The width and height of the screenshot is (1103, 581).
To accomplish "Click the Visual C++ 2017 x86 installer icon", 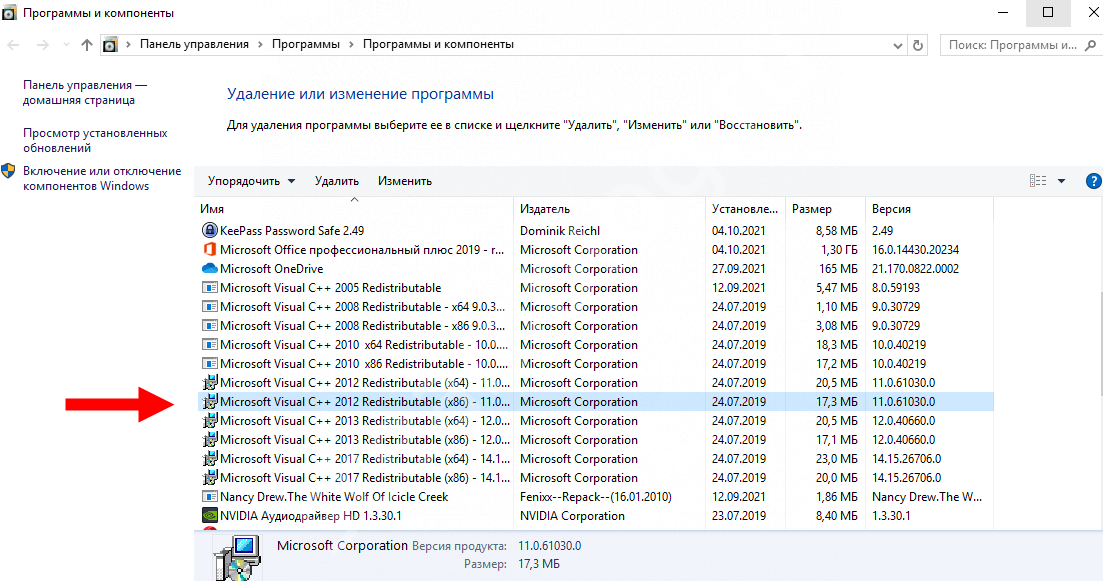I will pos(210,477).
